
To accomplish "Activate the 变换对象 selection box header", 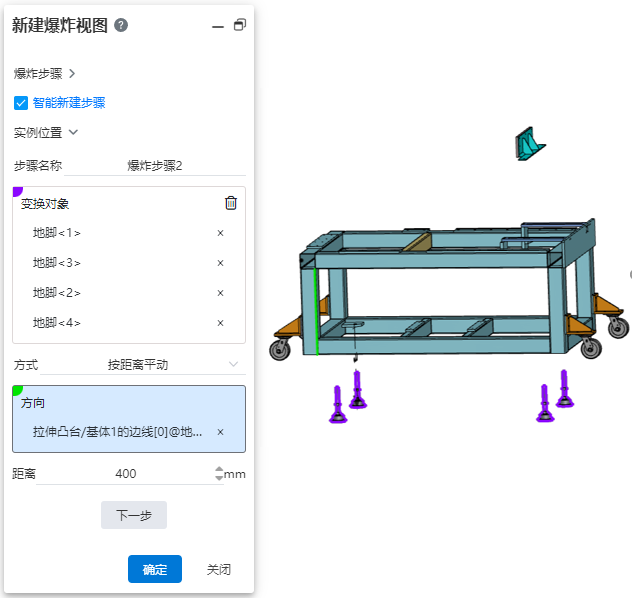I will (x=45, y=204).
